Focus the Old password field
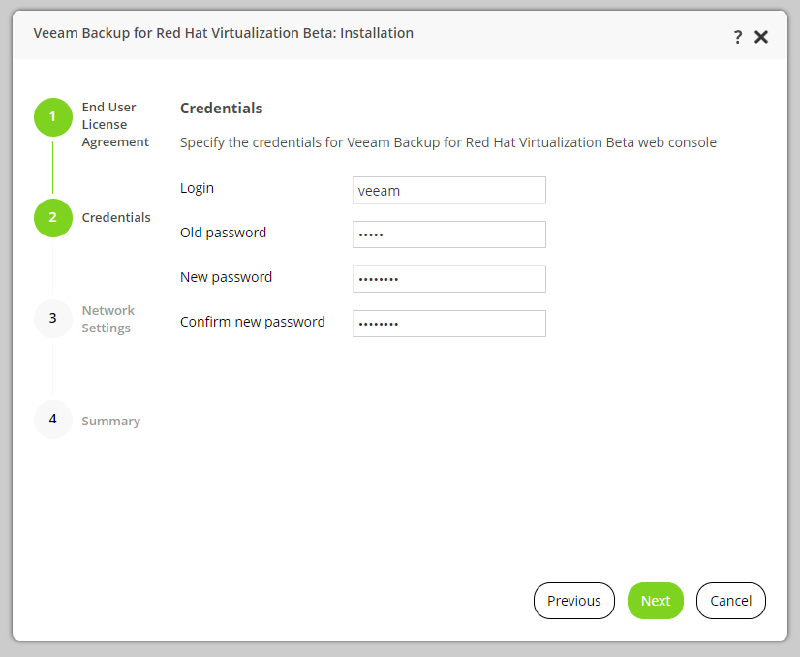The width and height of the screenshot is (800, 657). [x=449, y=235]
